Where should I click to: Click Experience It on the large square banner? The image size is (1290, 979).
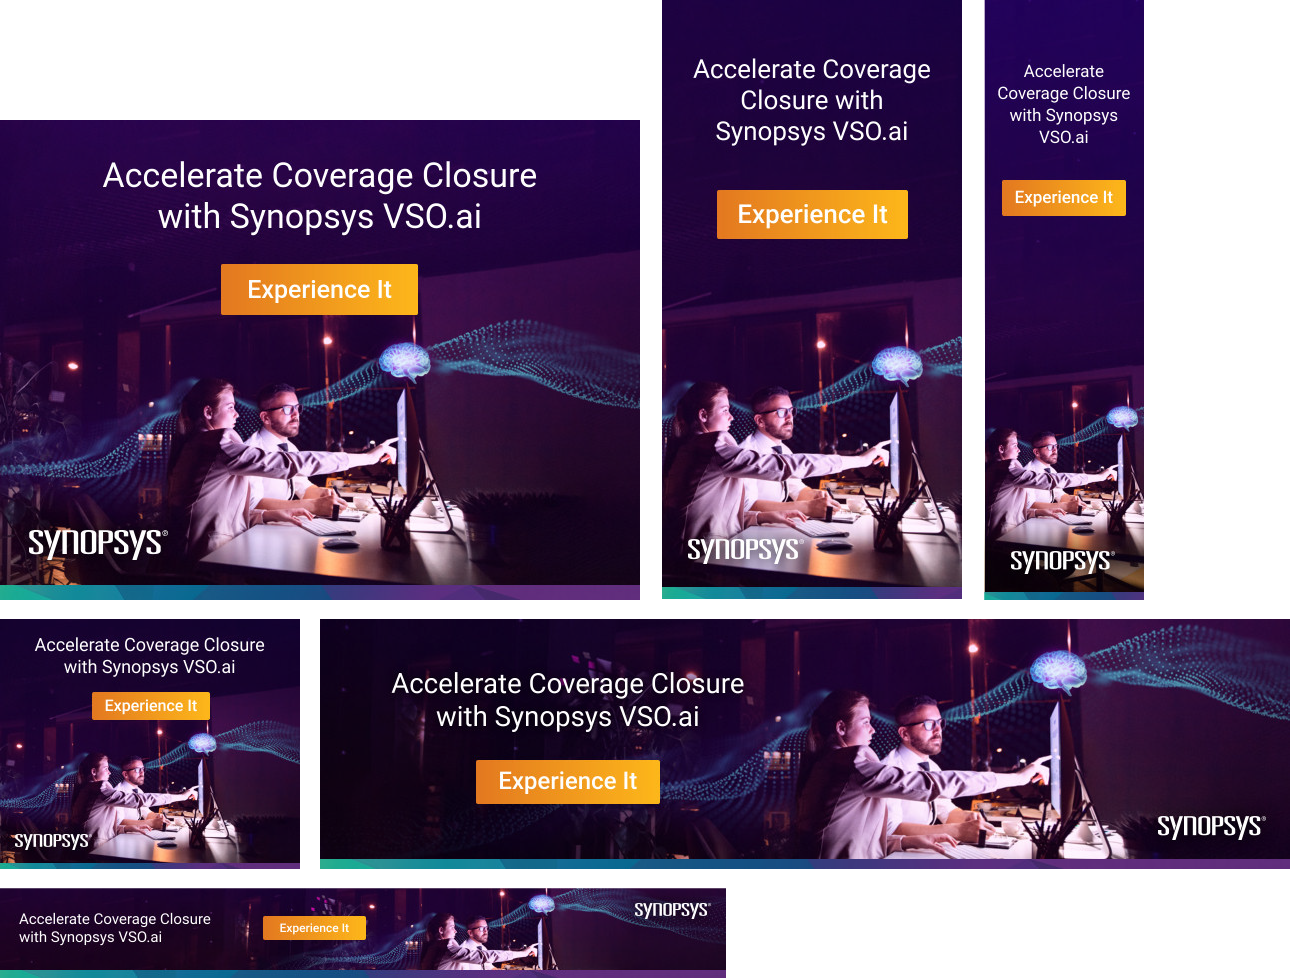coord(319,290)
